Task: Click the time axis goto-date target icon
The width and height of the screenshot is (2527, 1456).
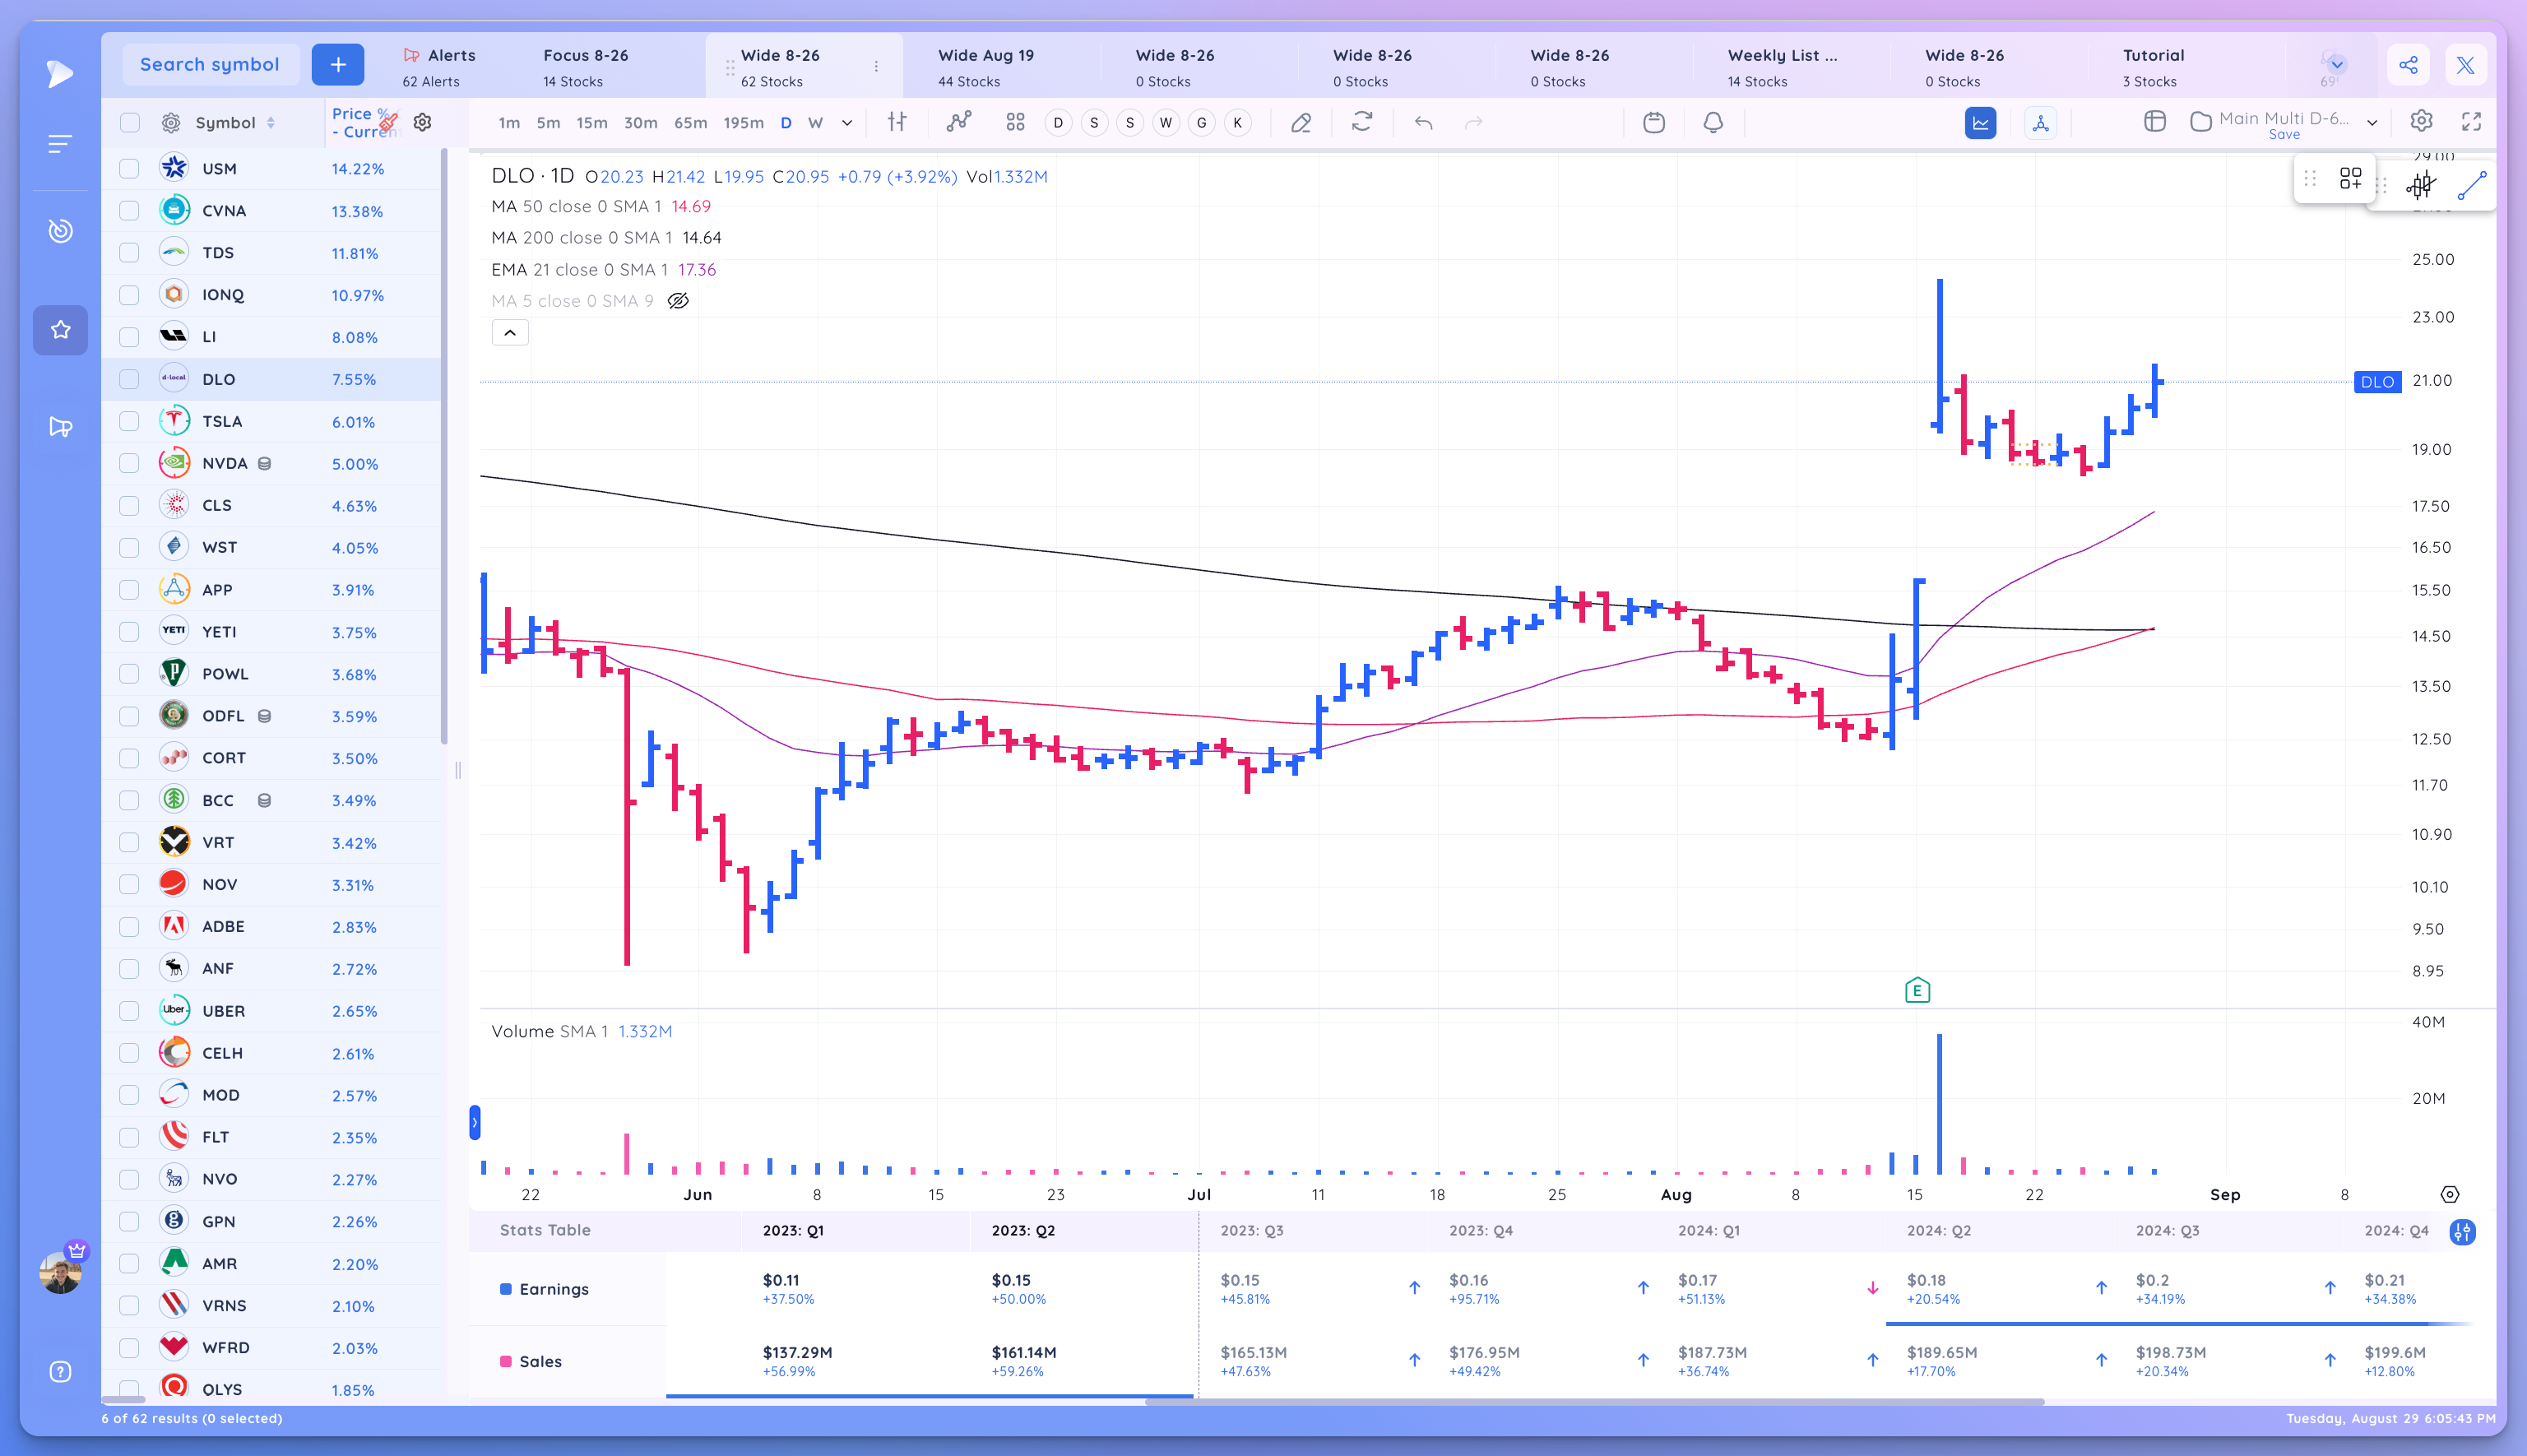Action: 2449,1194
